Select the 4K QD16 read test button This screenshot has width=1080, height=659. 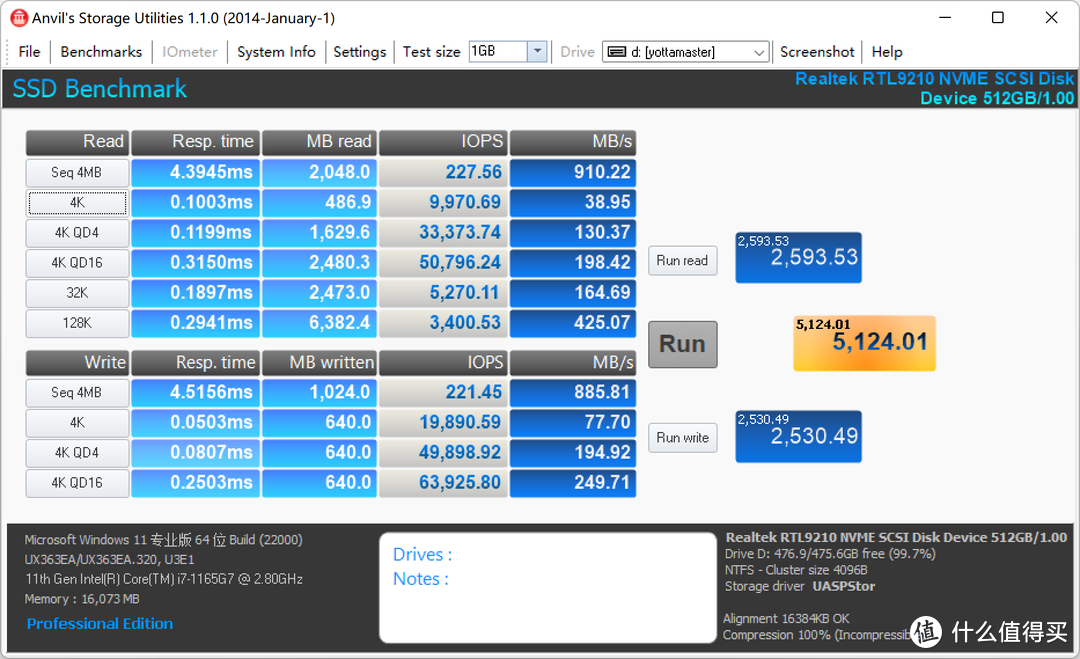click(x=77, y=263)
